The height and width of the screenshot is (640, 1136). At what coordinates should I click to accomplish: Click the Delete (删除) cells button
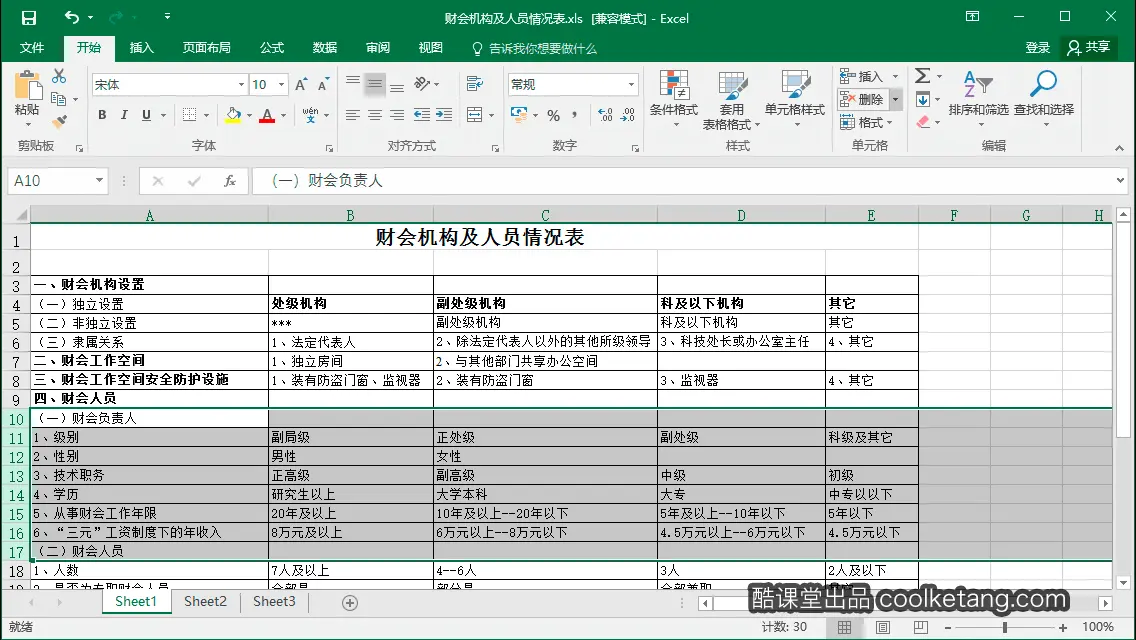click(x=863, y=99)
